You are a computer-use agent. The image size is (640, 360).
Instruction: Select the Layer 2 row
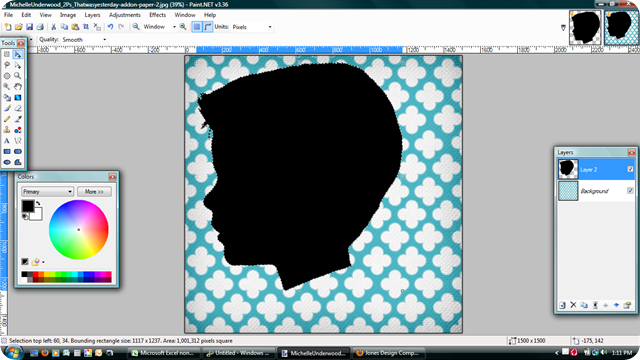[x=596, y=169]
